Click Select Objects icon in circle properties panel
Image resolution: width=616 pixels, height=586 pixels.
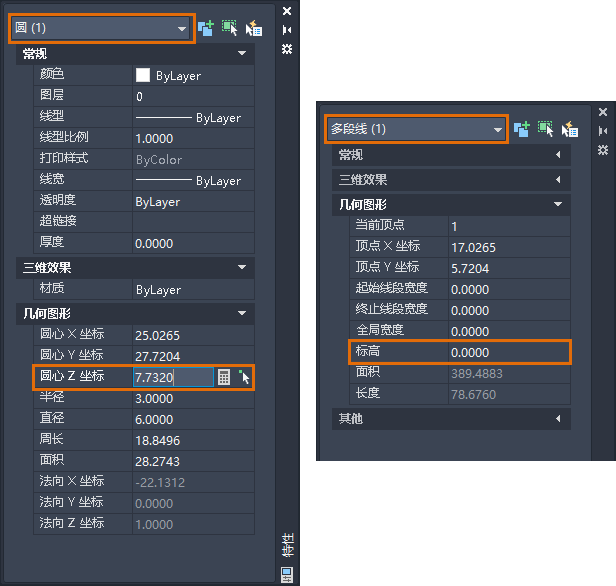[x=229, y=28]
